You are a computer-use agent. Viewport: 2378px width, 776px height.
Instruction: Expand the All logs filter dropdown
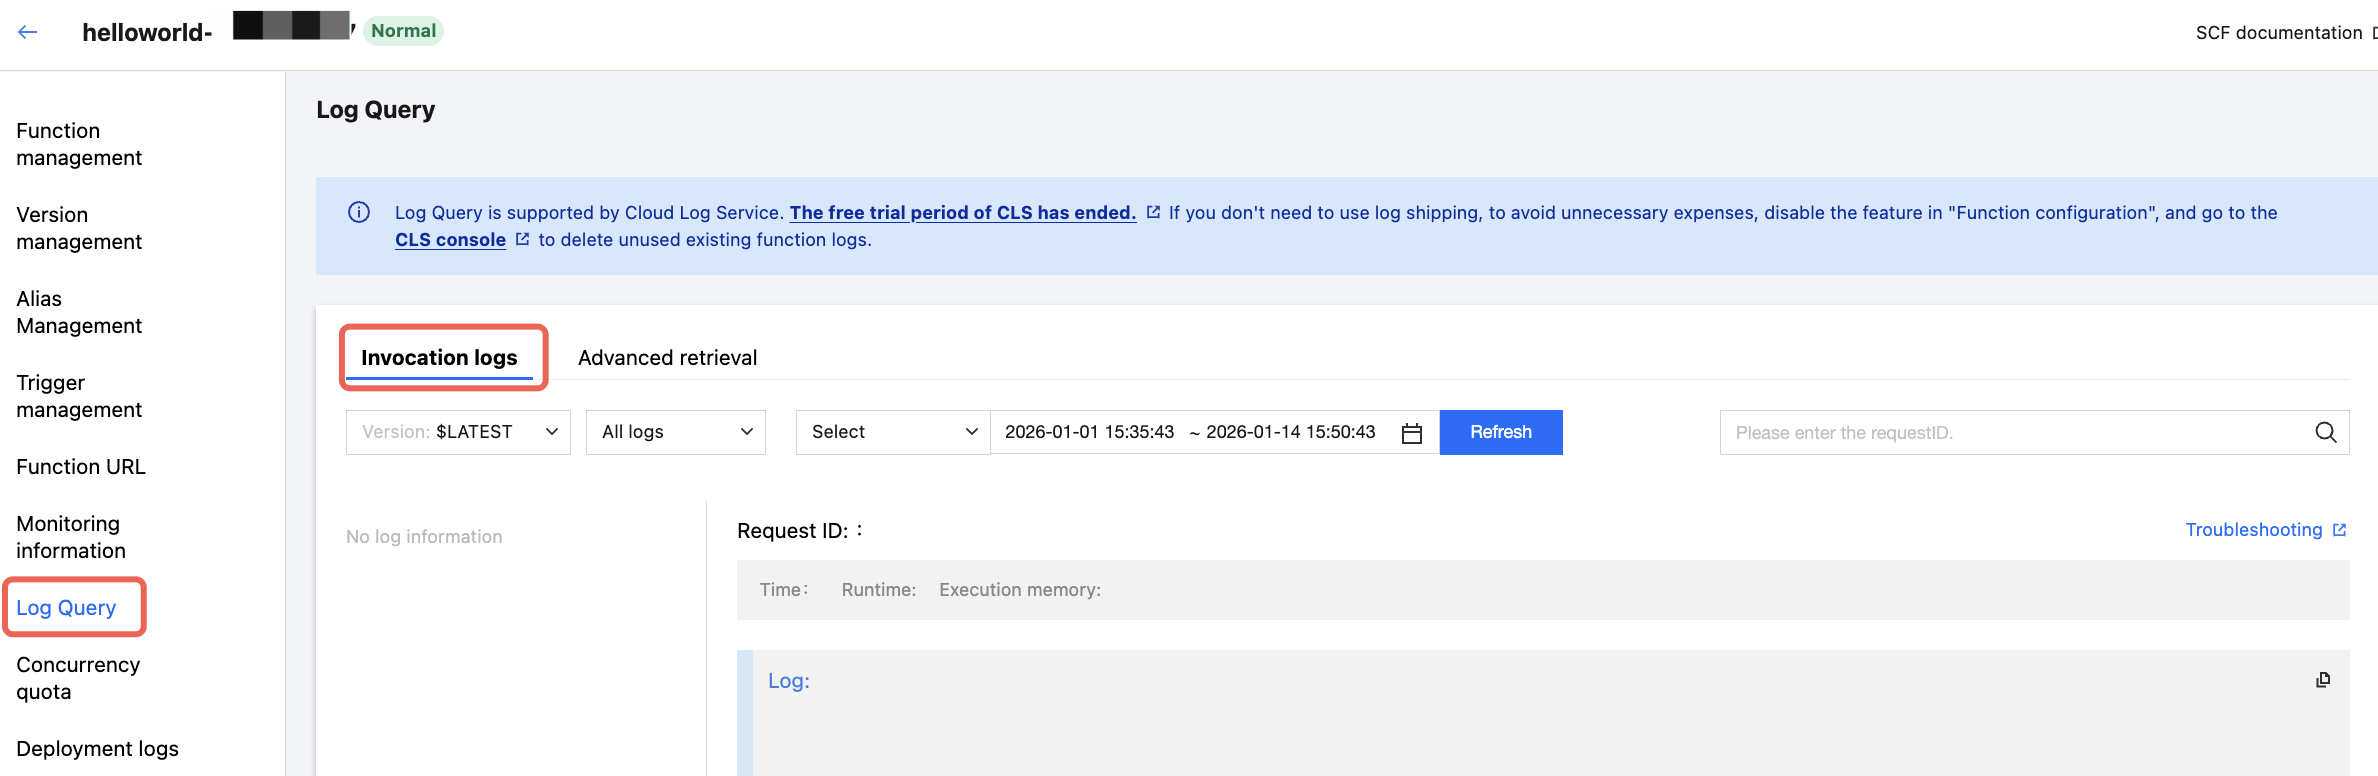676,432
